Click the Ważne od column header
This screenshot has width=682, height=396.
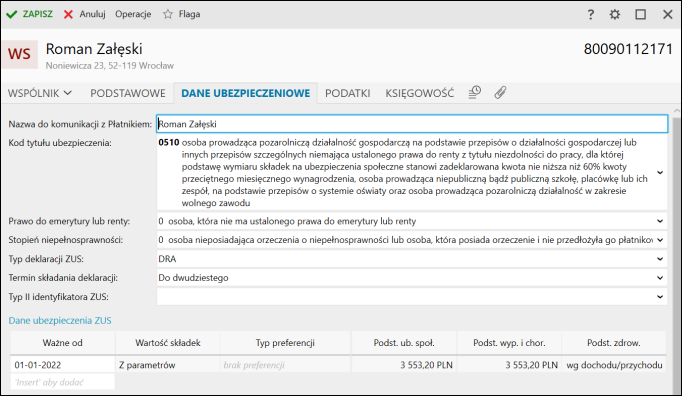(63, 343)
